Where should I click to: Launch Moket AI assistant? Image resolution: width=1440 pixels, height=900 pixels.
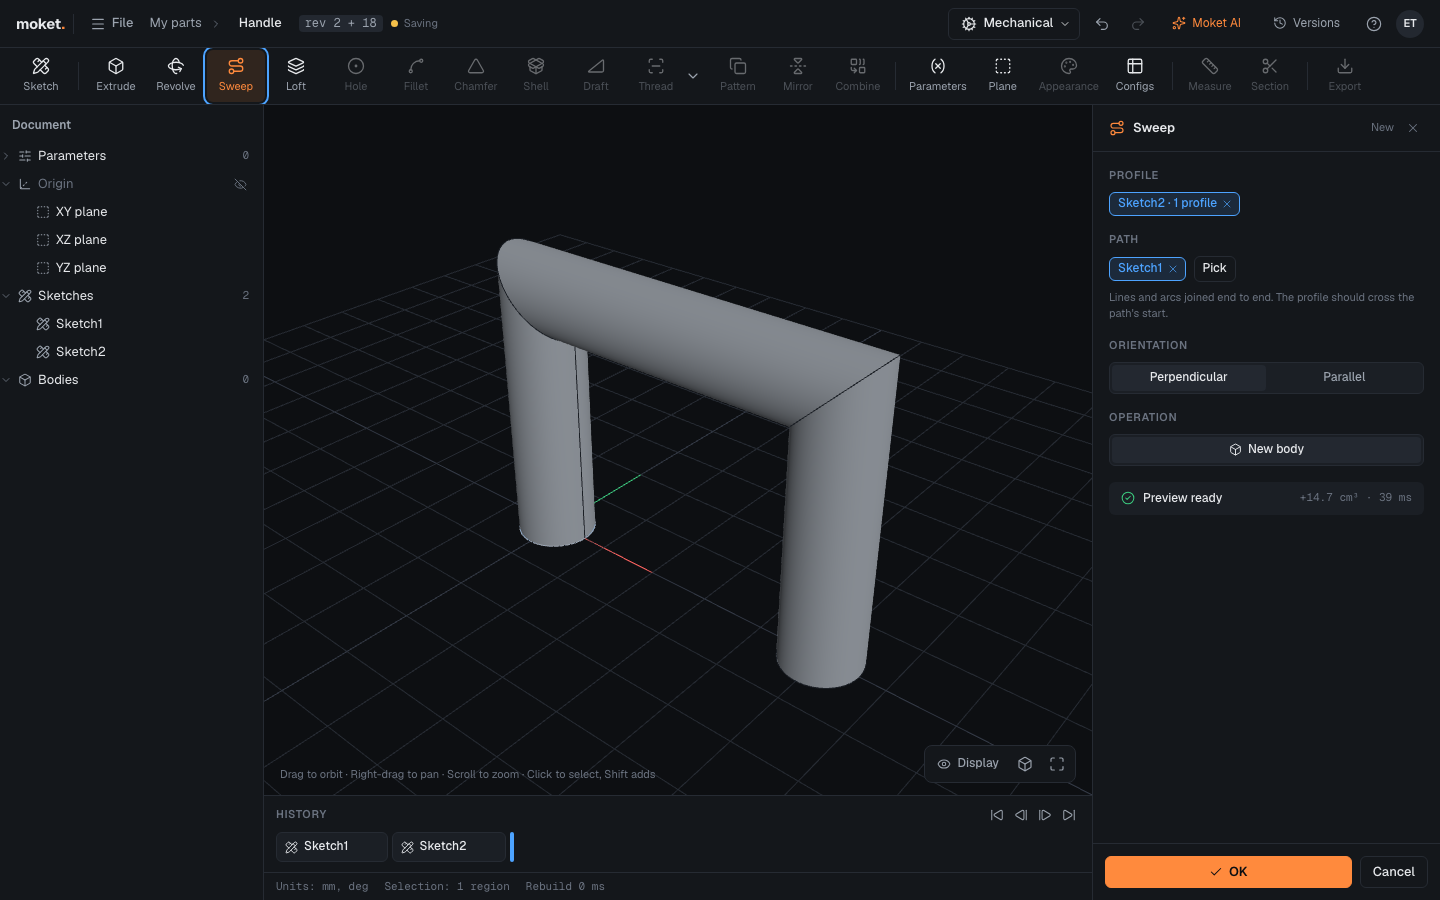[1206, 23]
